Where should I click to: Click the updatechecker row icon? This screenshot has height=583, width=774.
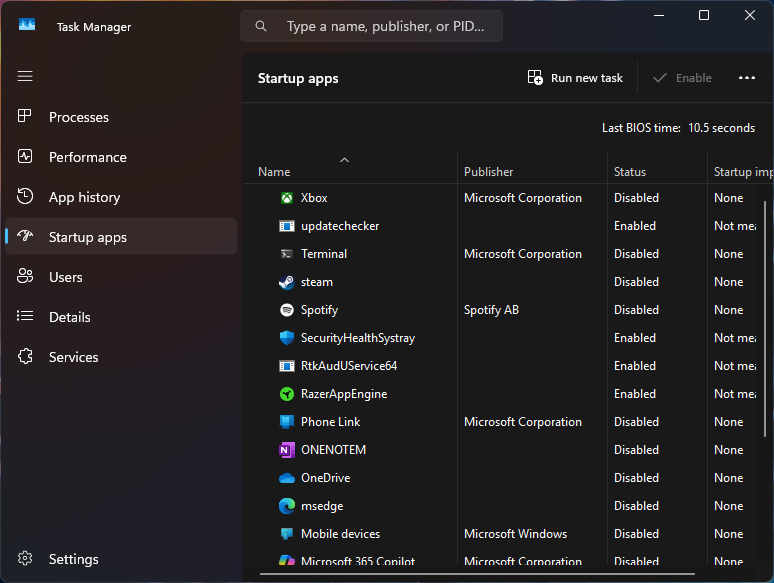click(x=286, y=226)
